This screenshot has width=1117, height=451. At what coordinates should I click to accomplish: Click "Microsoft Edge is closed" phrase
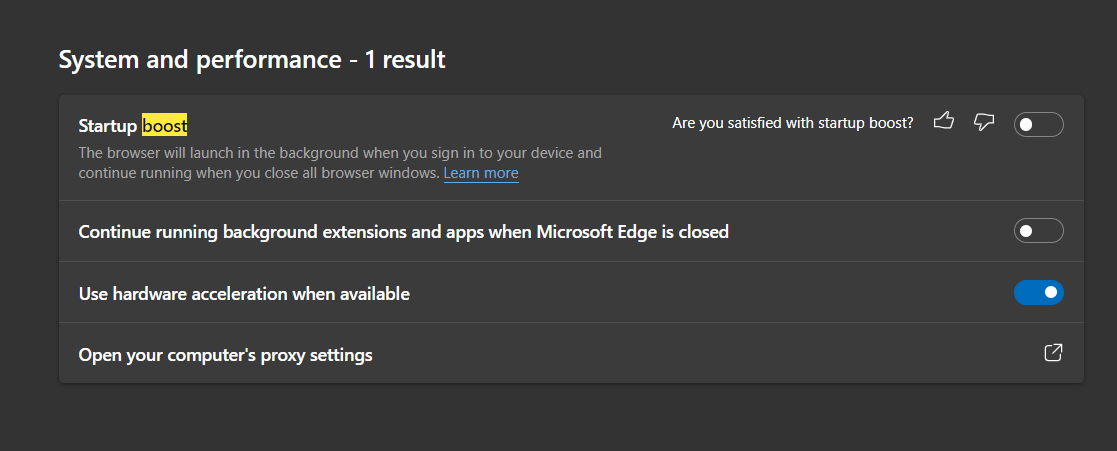pos(632,232)
